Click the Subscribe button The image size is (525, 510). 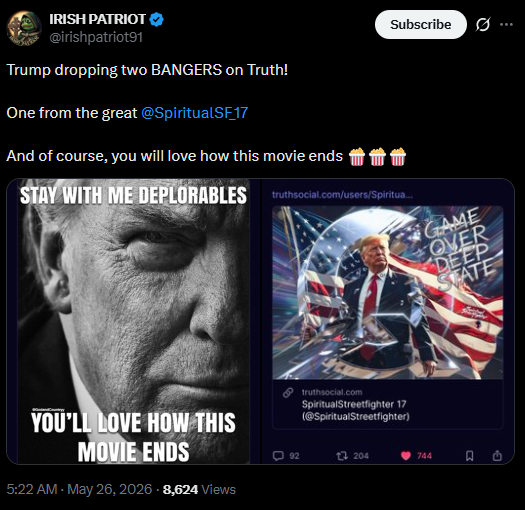click(421, 24)
